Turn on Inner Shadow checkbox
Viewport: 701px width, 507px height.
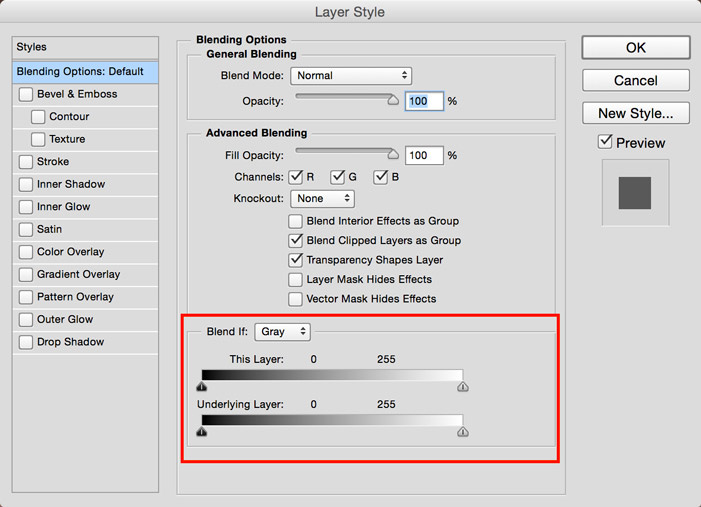click(x=26, y=184)
